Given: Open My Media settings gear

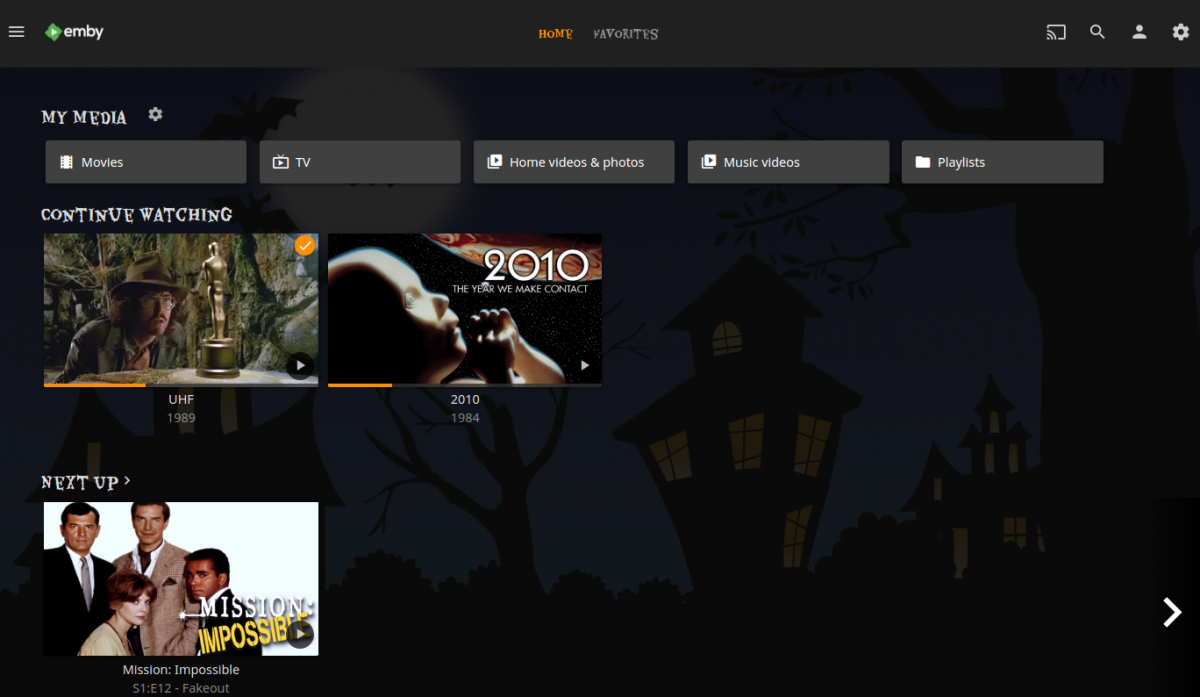Looking at the screenshot, I should pyautogui.click(x=155, y=114).
